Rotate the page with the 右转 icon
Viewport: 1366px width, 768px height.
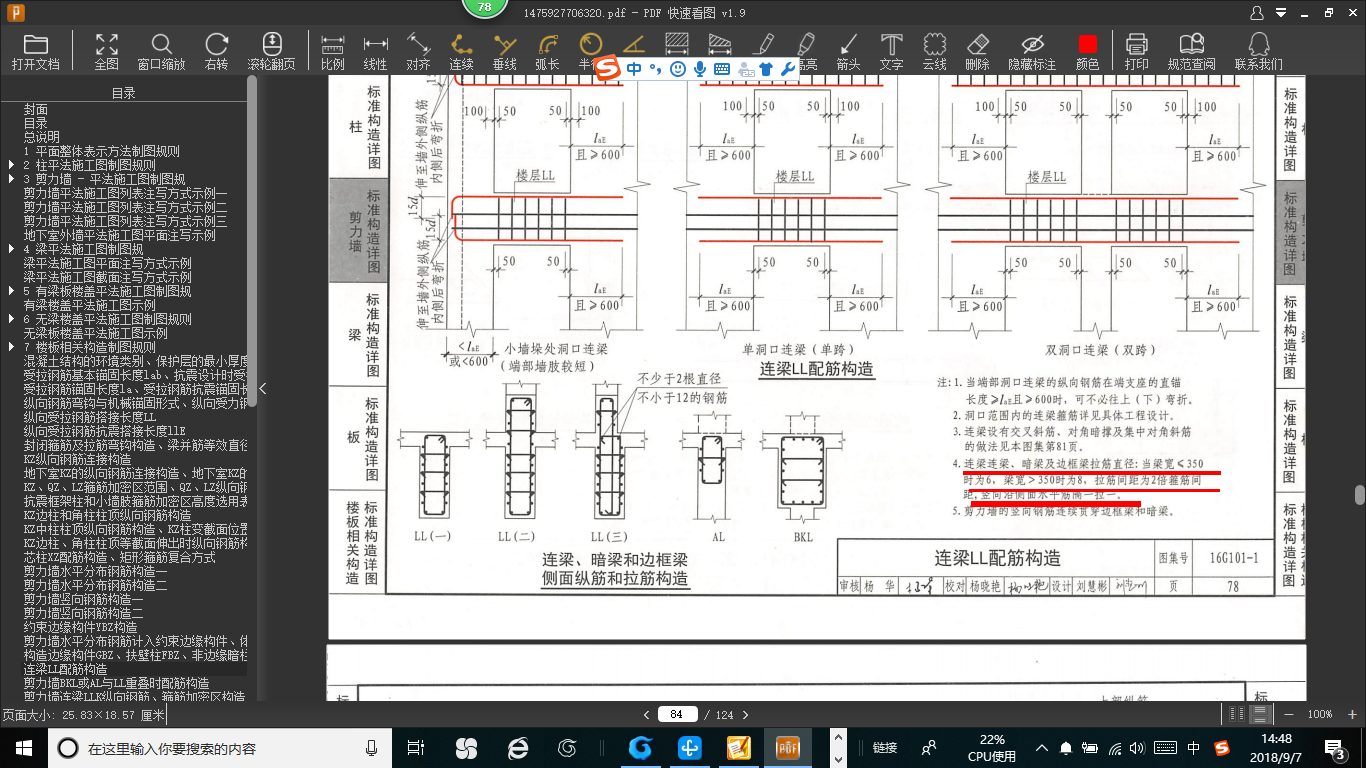215,47
